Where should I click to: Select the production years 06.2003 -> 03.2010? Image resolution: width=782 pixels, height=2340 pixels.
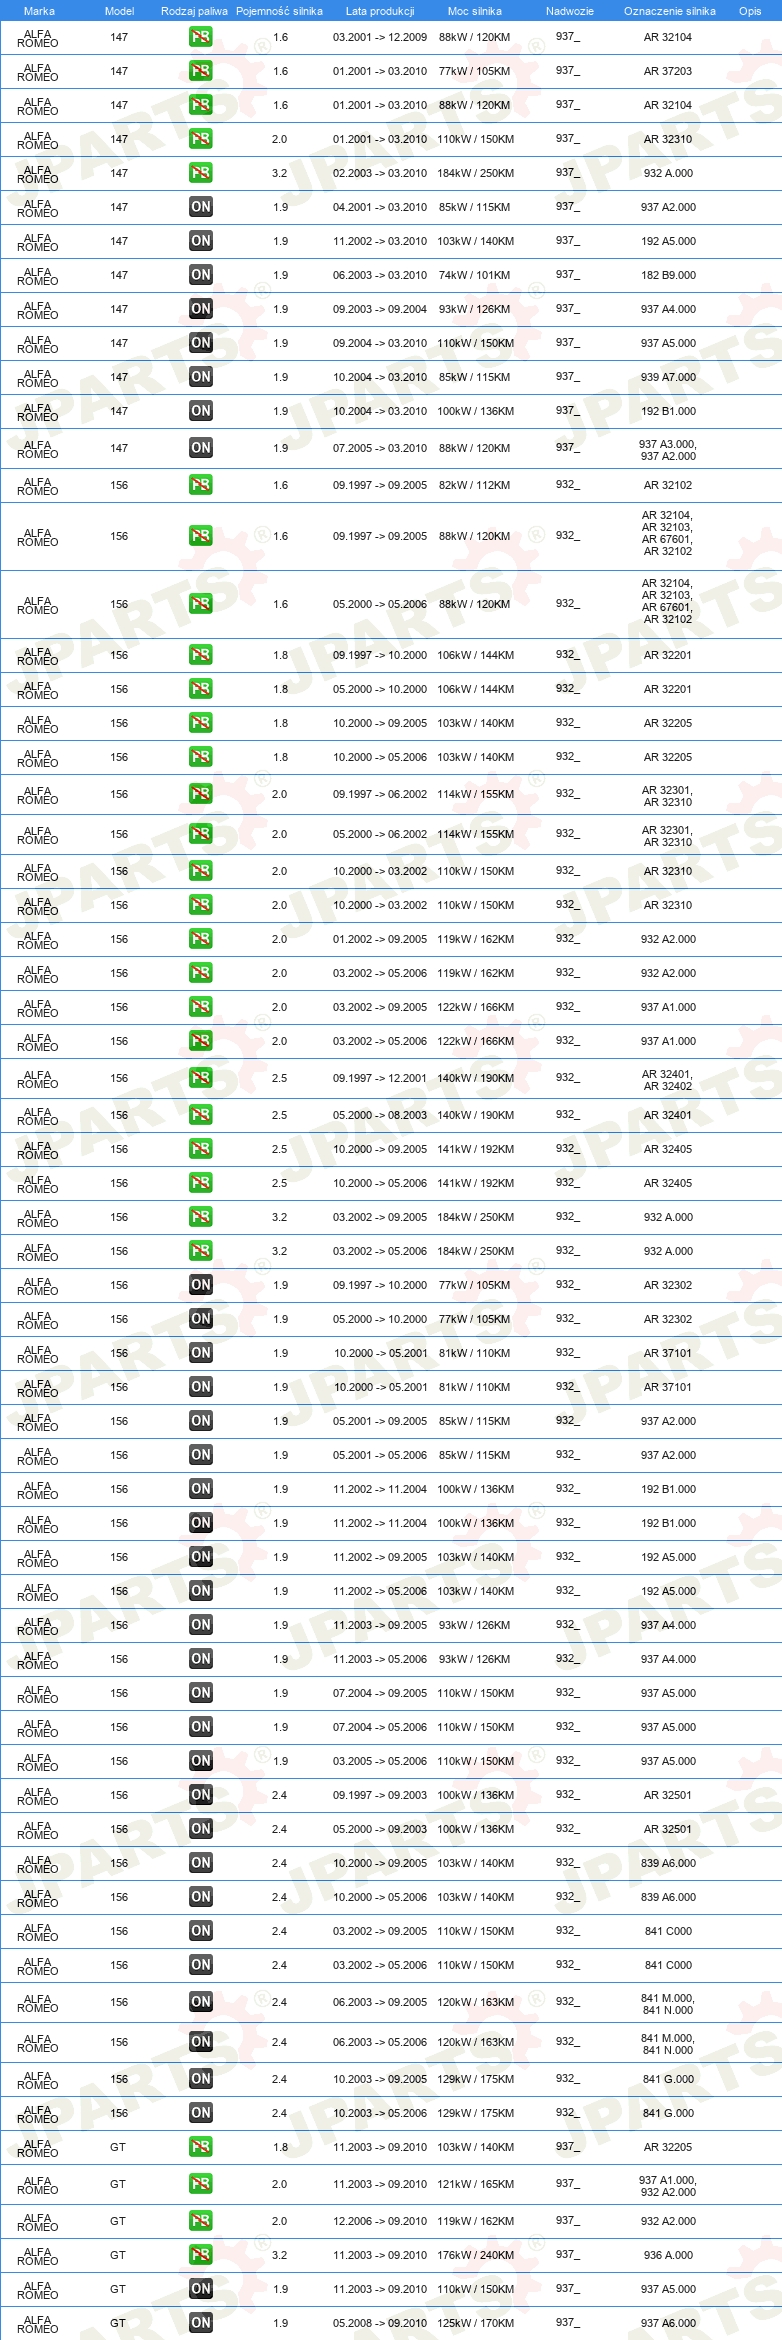(380, 275)
